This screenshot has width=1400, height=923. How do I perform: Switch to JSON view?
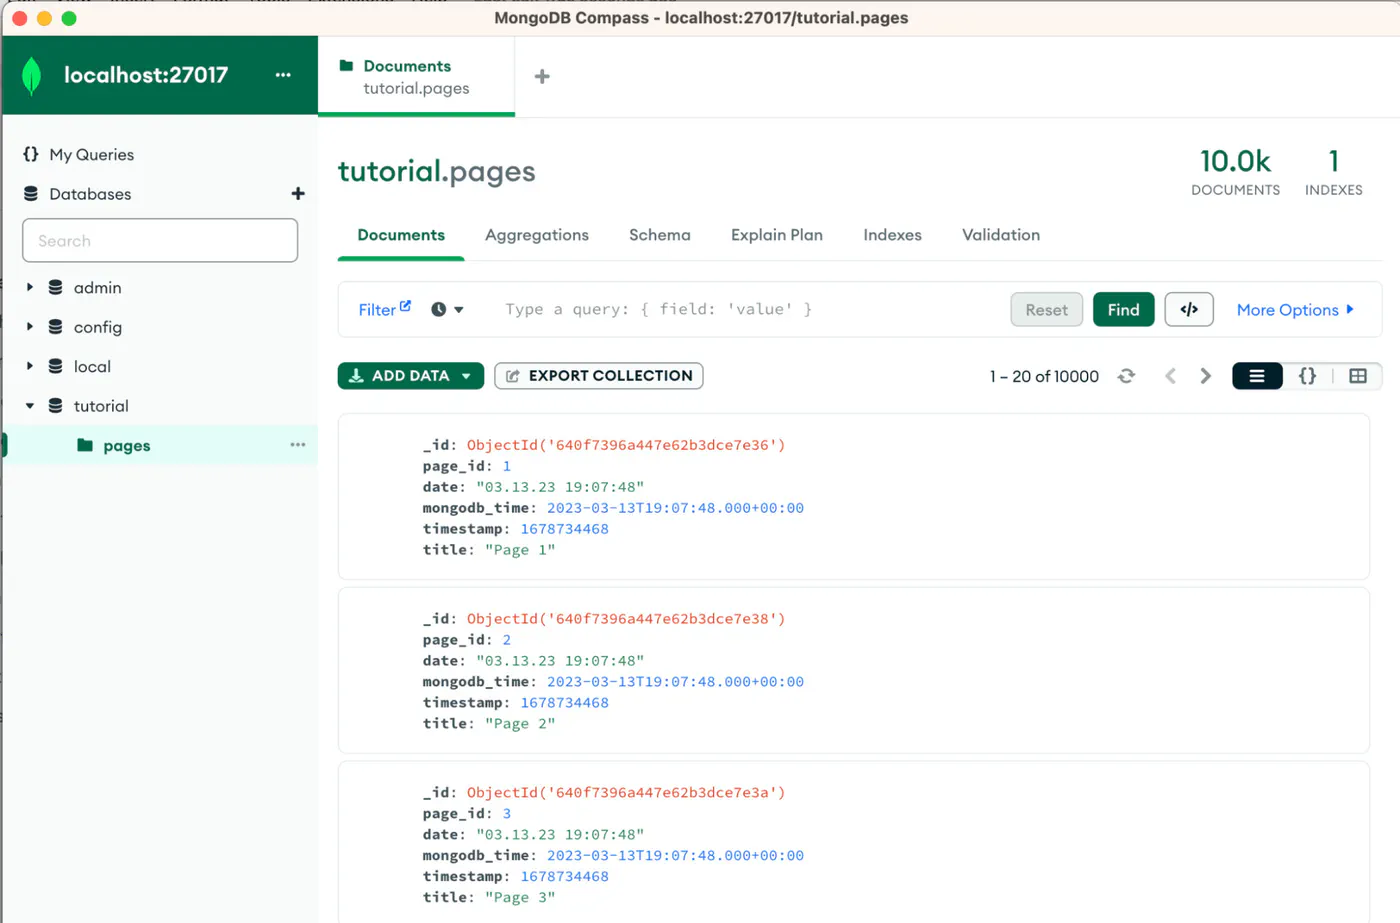tap(1307, 376)
